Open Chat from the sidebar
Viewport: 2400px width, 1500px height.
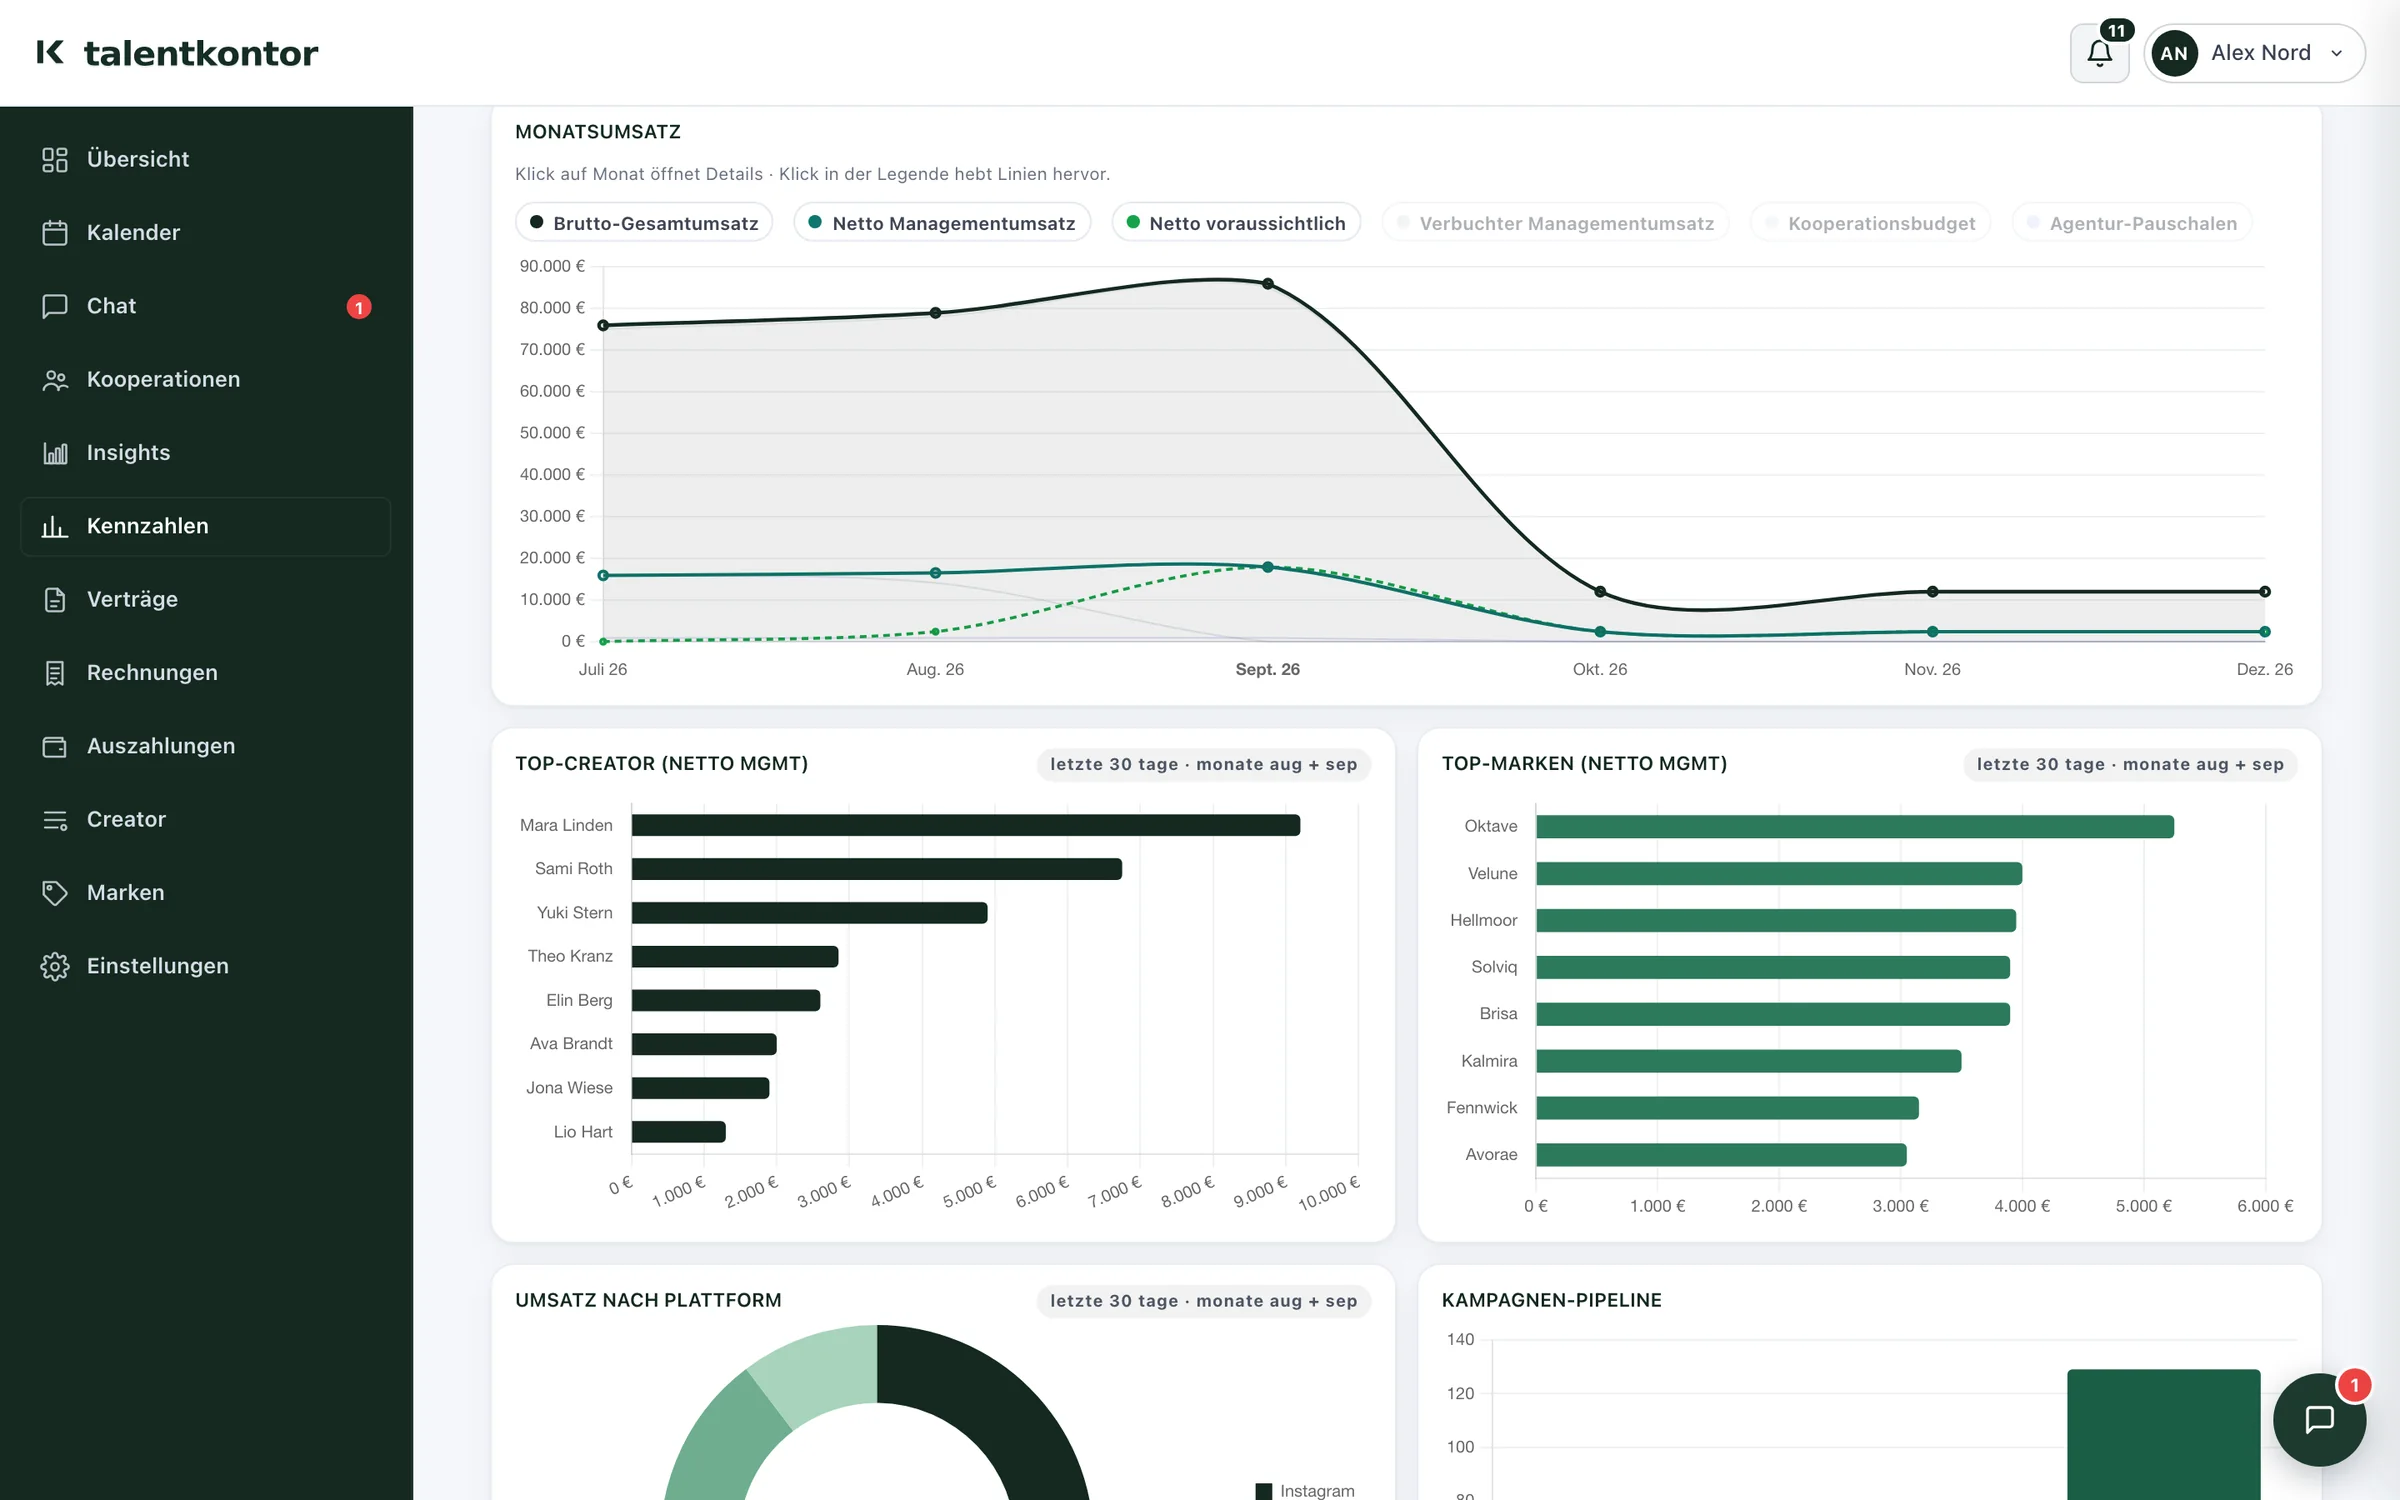206,306
